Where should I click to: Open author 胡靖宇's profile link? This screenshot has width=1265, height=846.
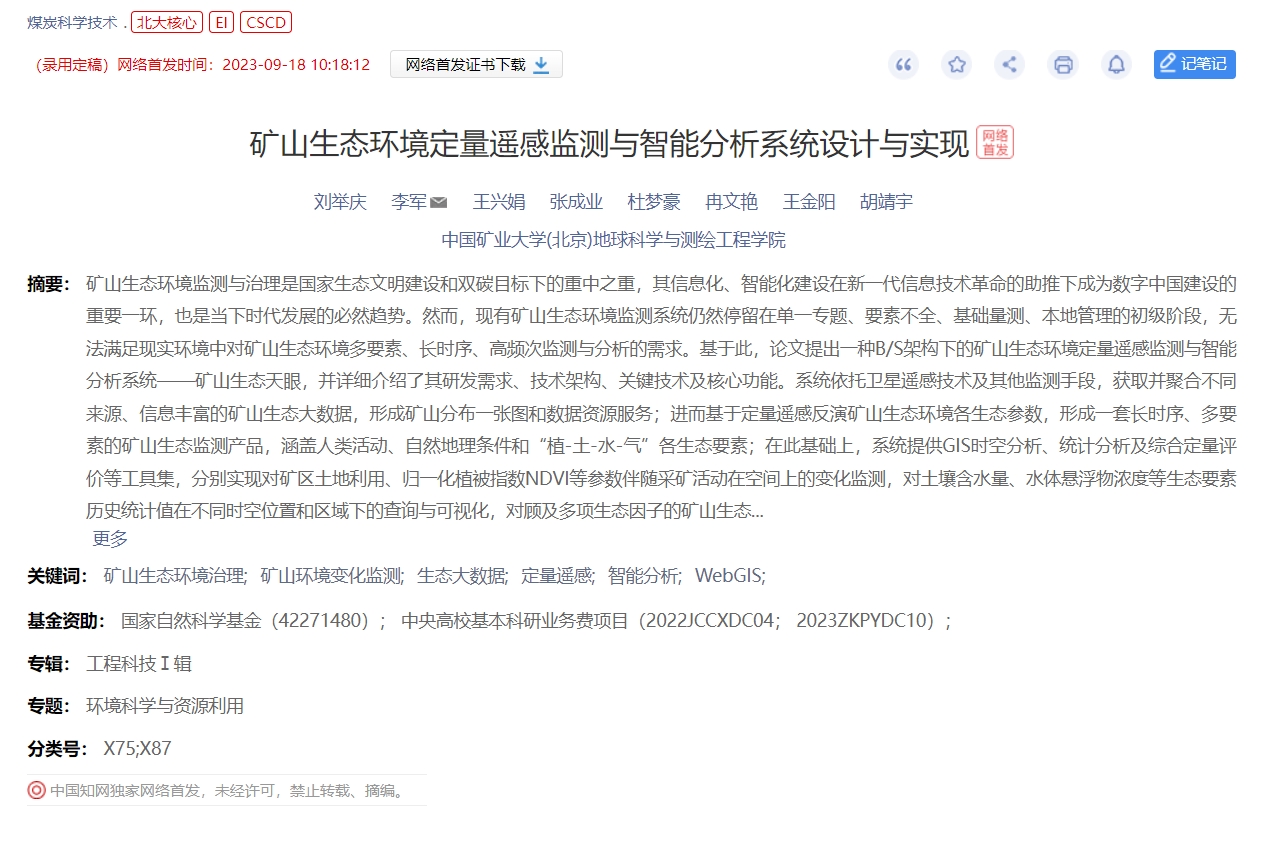(x=886, y=202)
